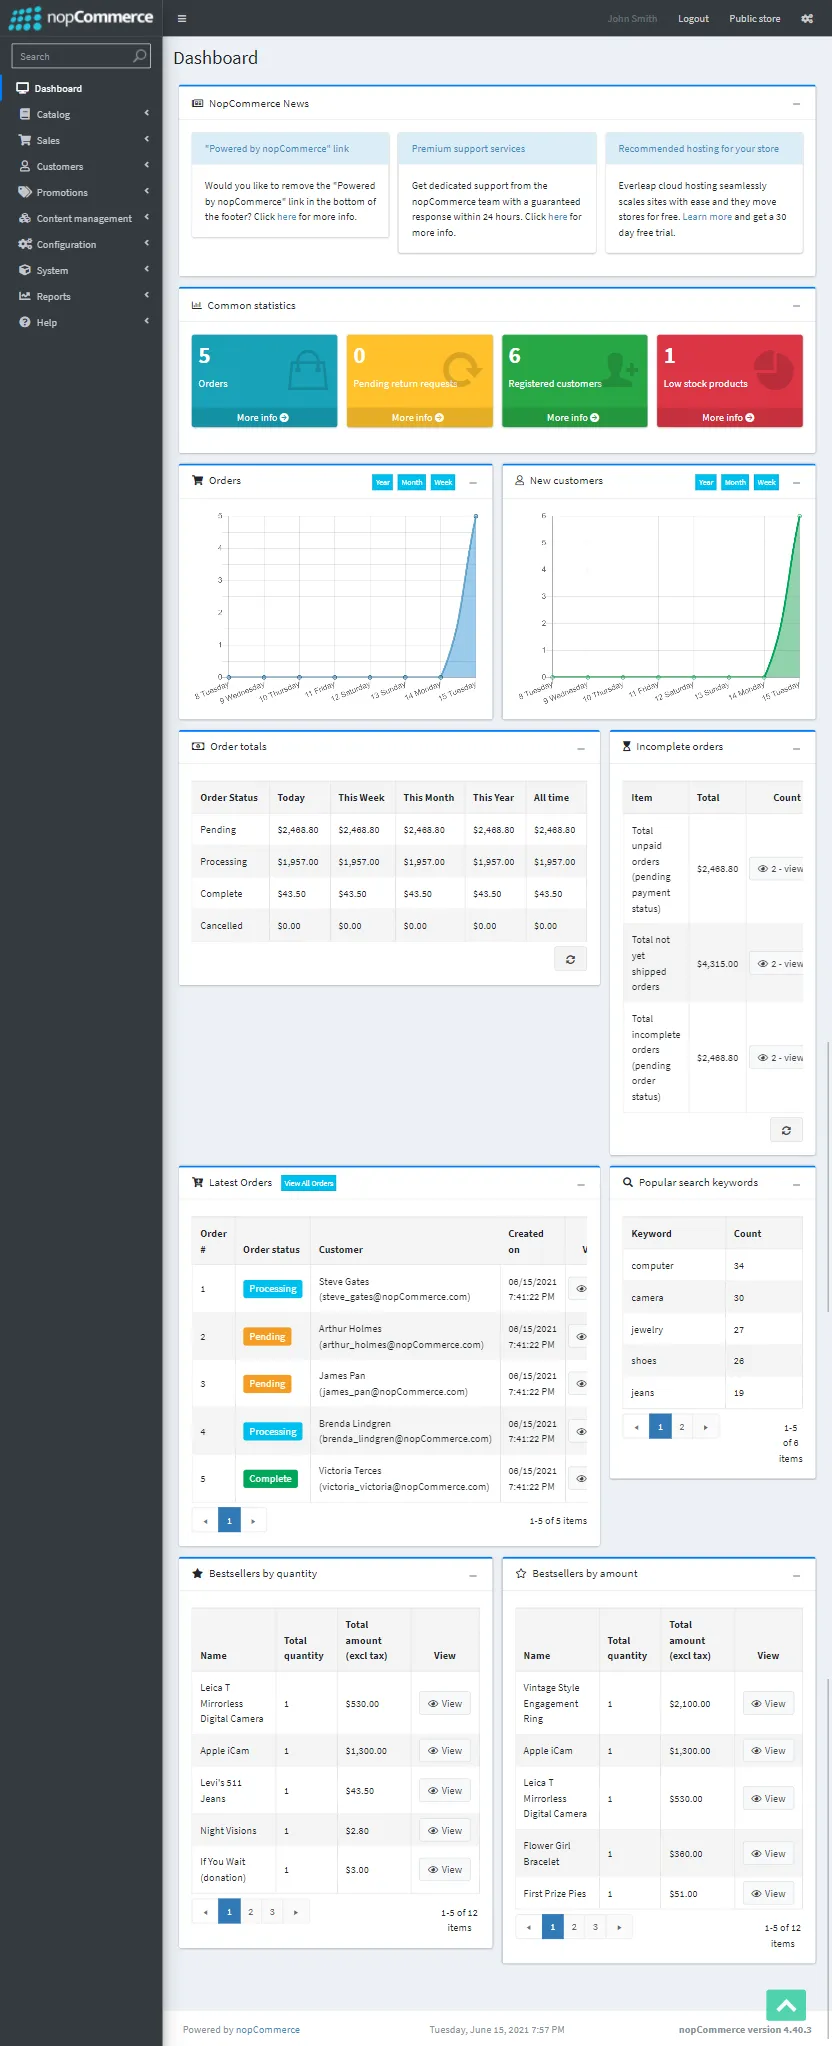The height and width of the screenshot is (2046, 832).
Task: View order by Victoria Terces eye icon
Action: (581, 1478)
